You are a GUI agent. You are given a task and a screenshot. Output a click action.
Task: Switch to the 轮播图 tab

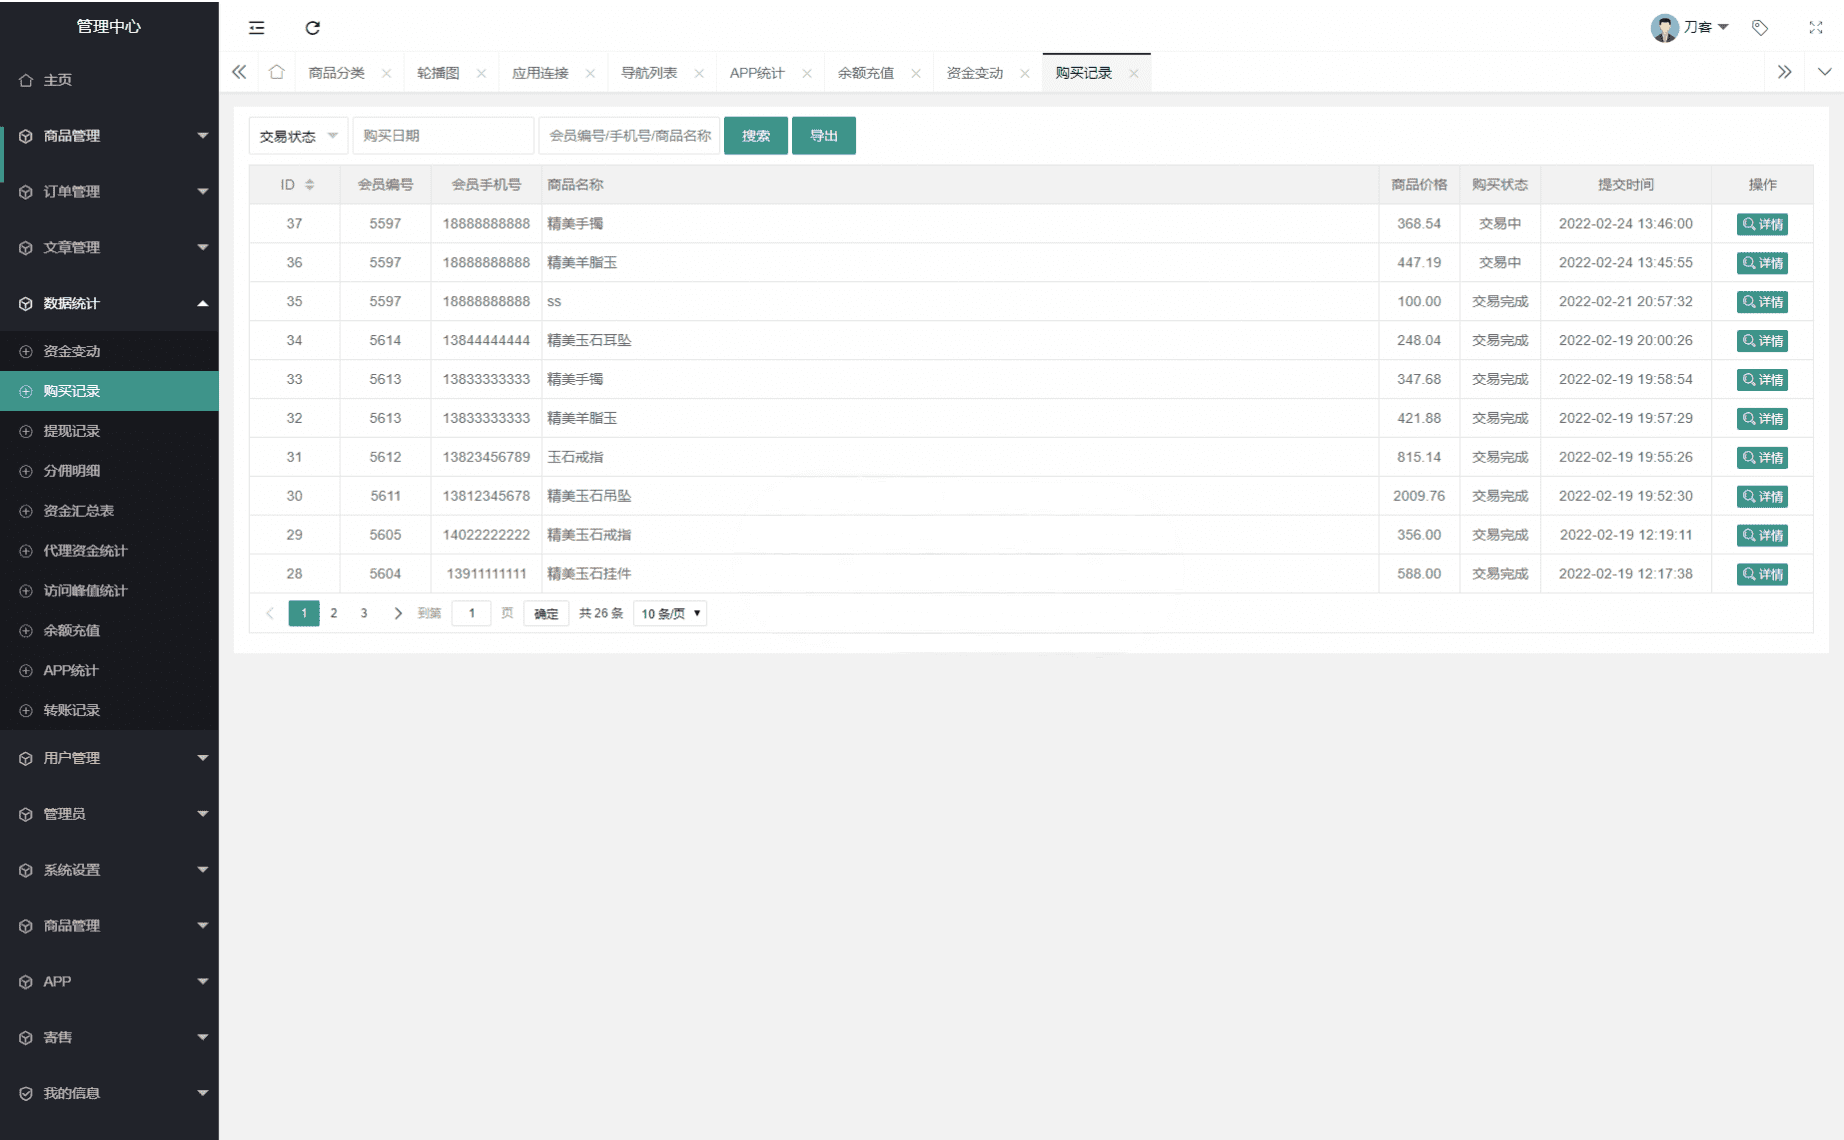point(438,73)
